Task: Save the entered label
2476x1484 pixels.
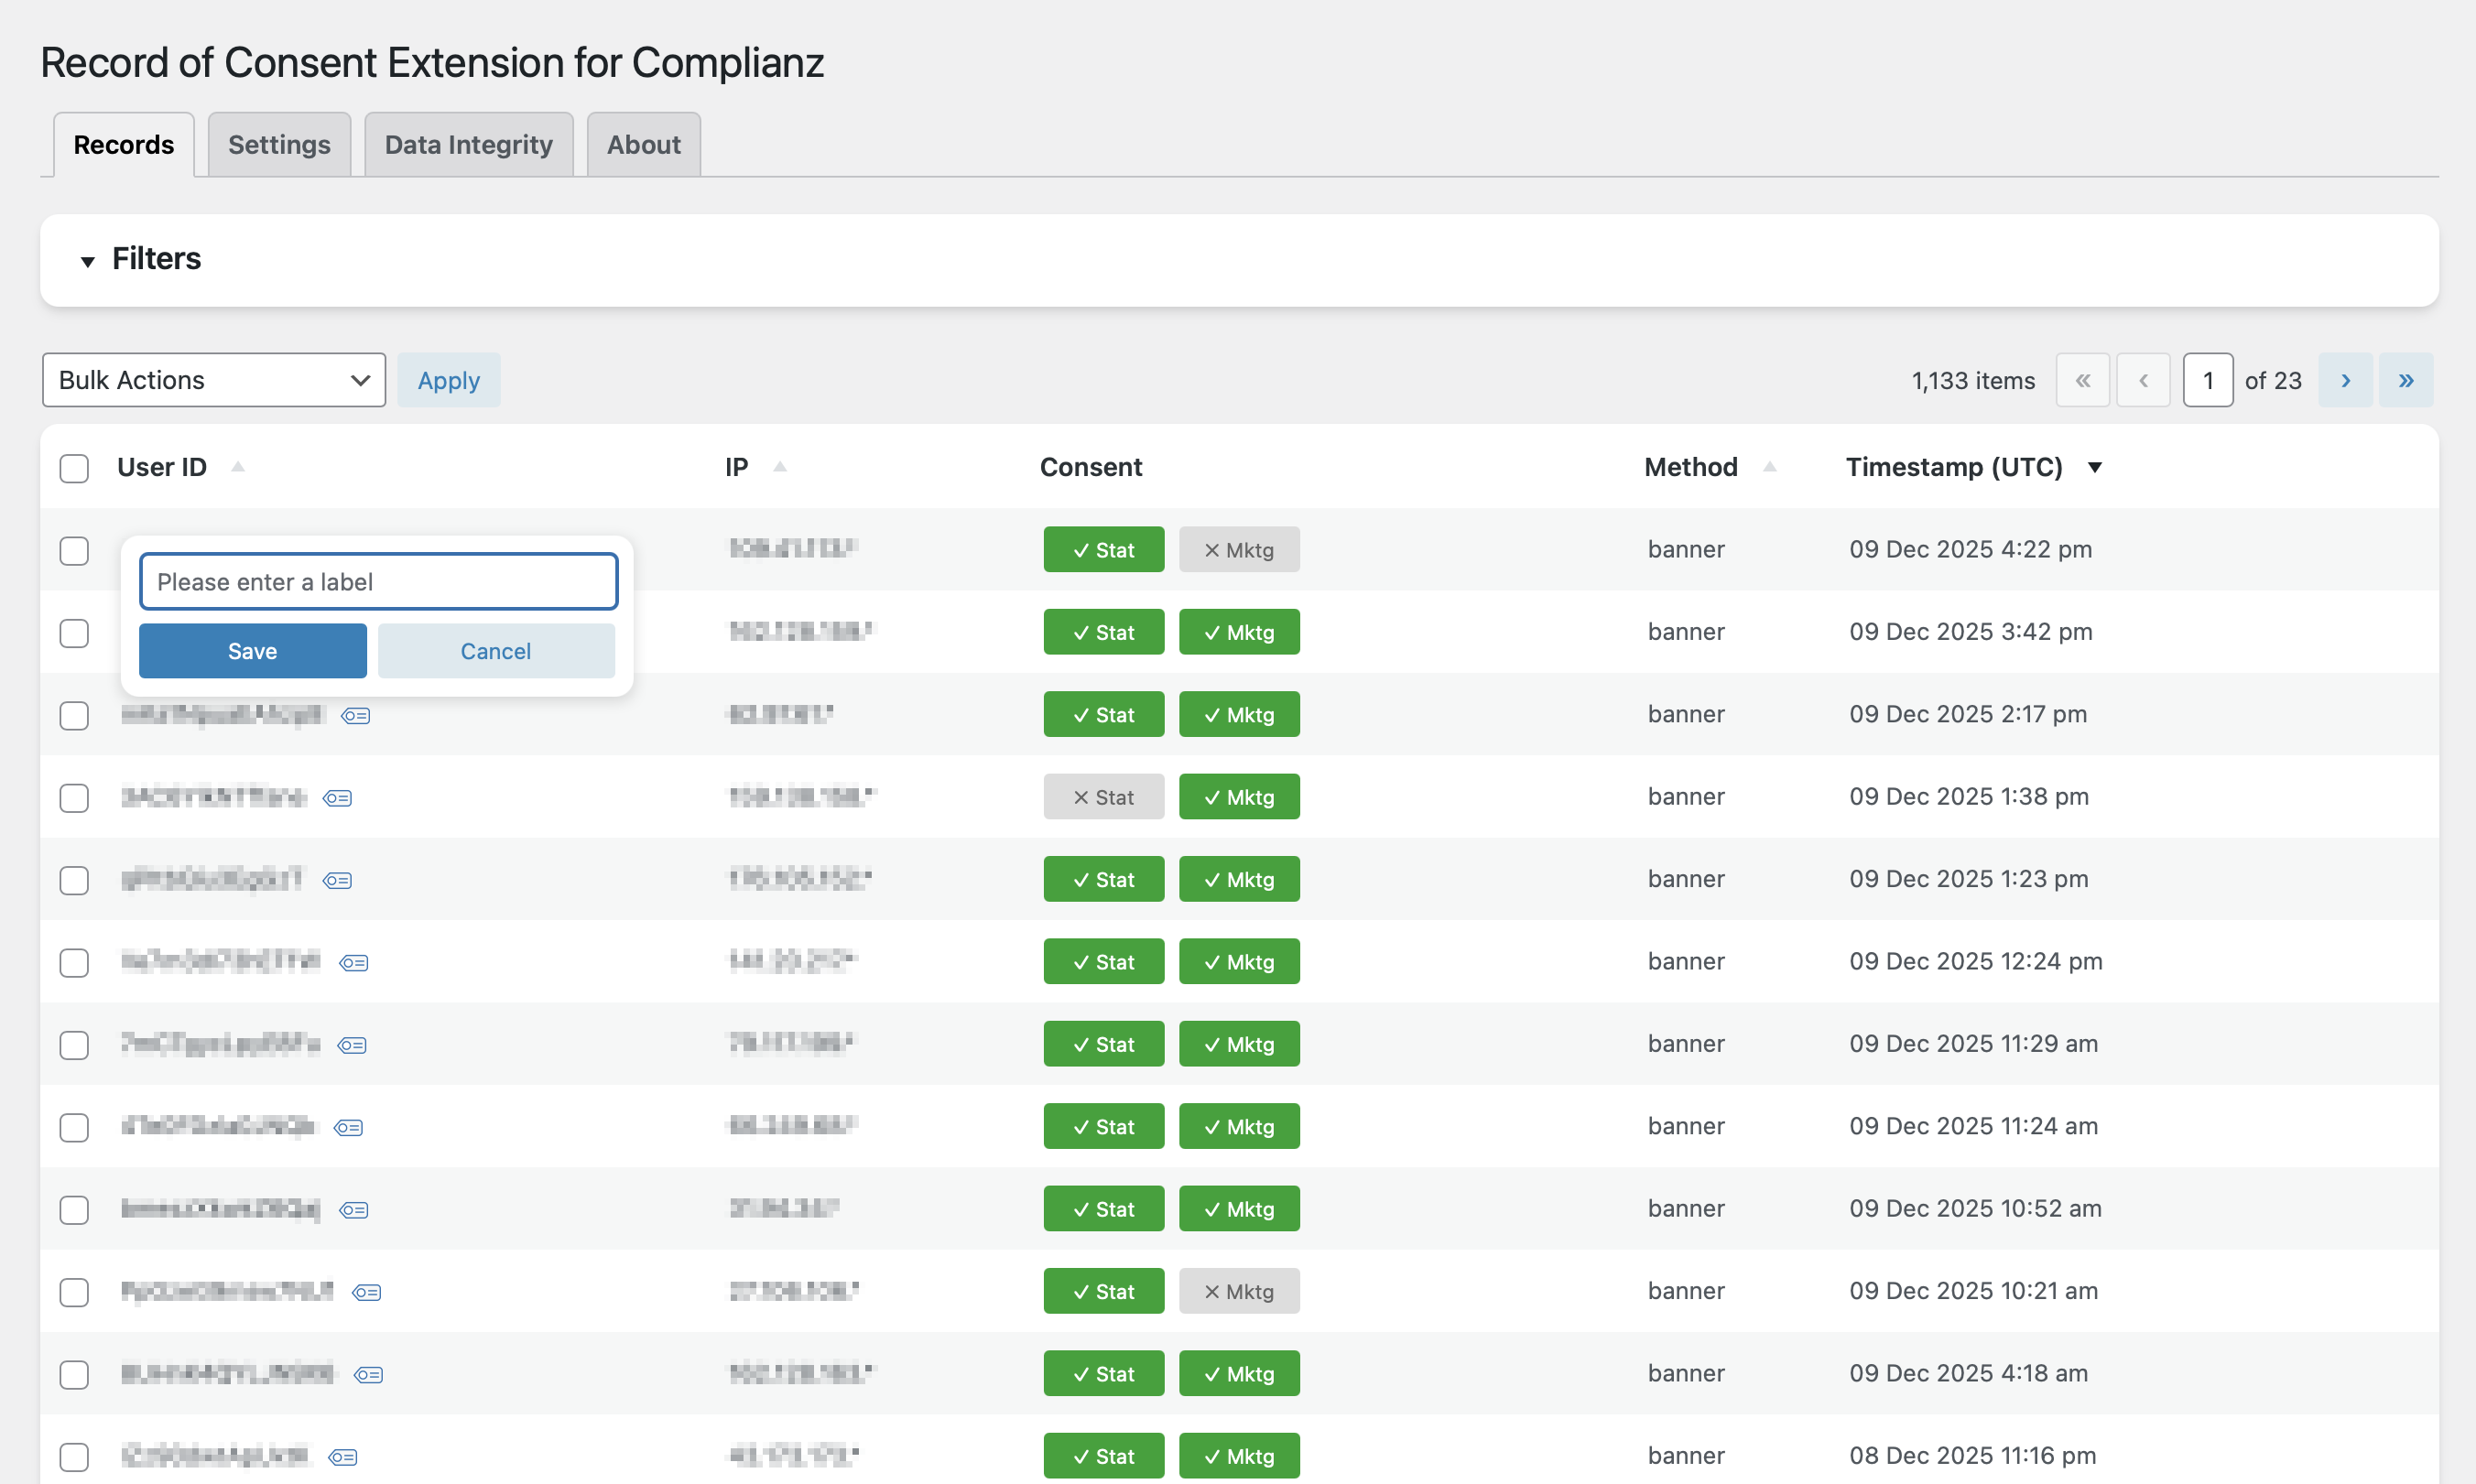Action: (252, 651)
